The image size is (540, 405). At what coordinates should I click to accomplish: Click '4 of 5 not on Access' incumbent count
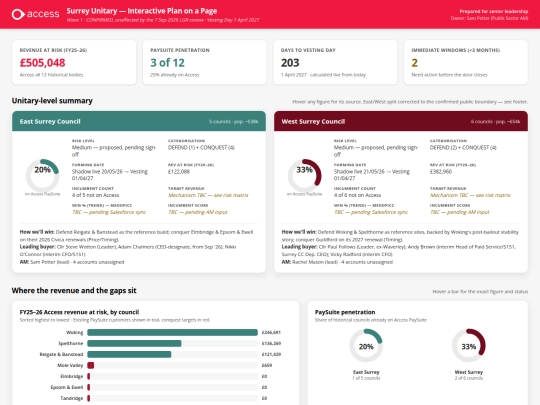point(95,195)
